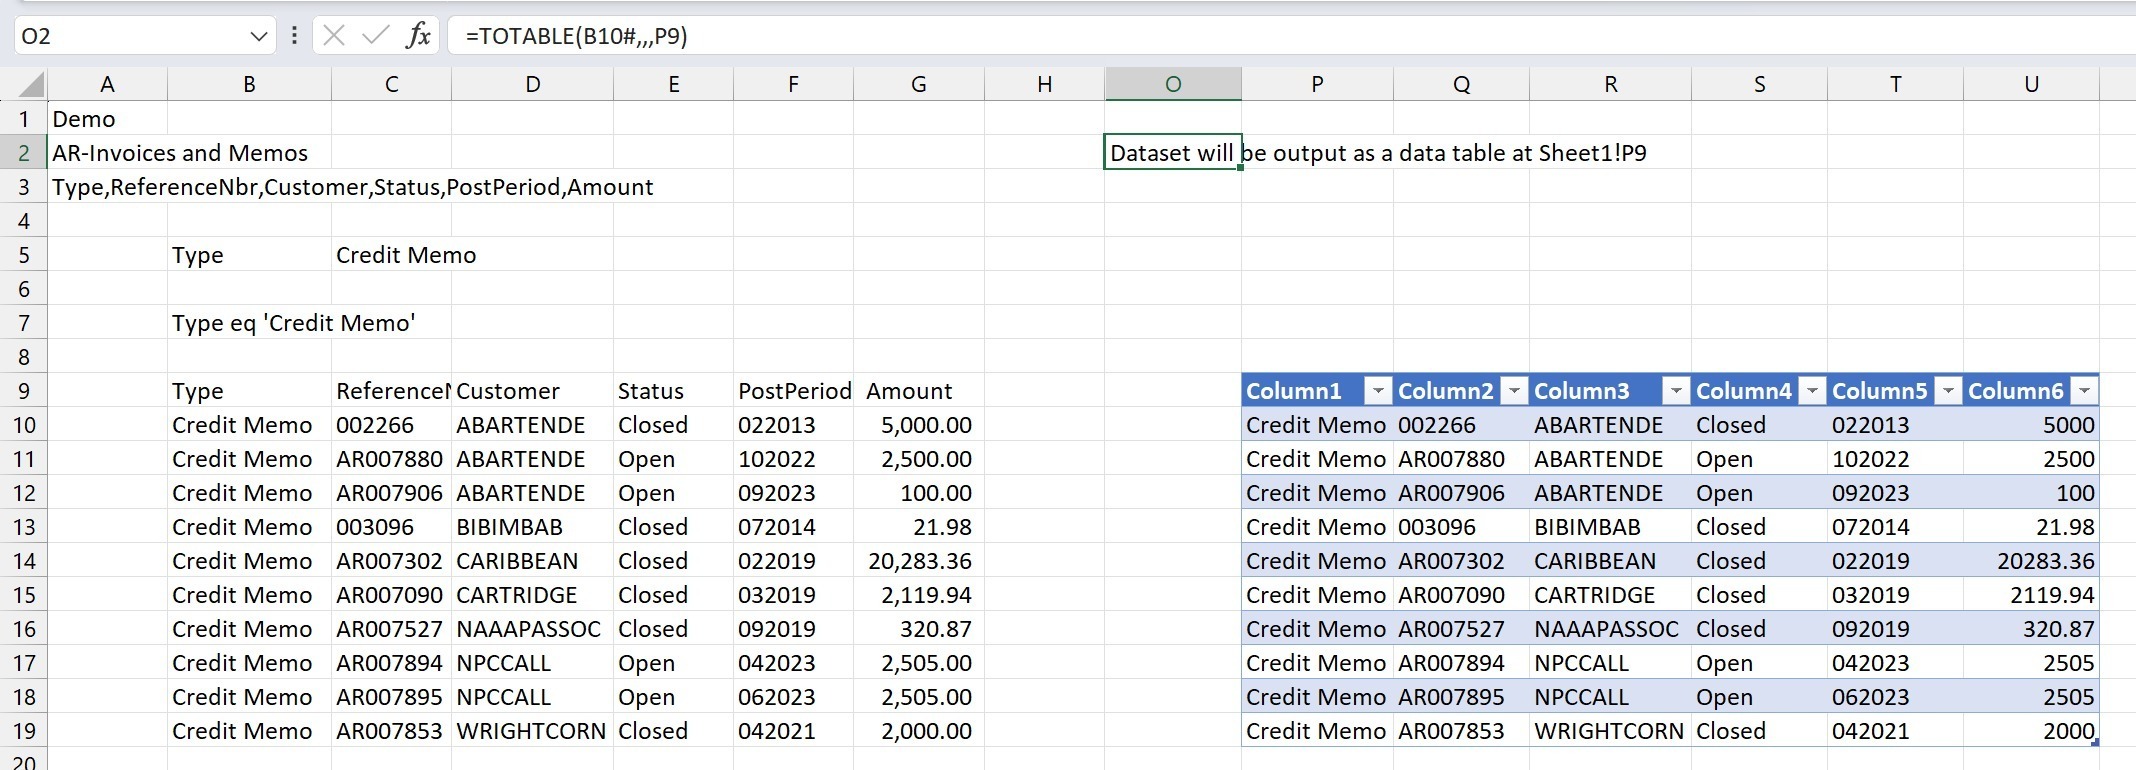
Task: Select column H header
Action: click(x=1044, y=84)
